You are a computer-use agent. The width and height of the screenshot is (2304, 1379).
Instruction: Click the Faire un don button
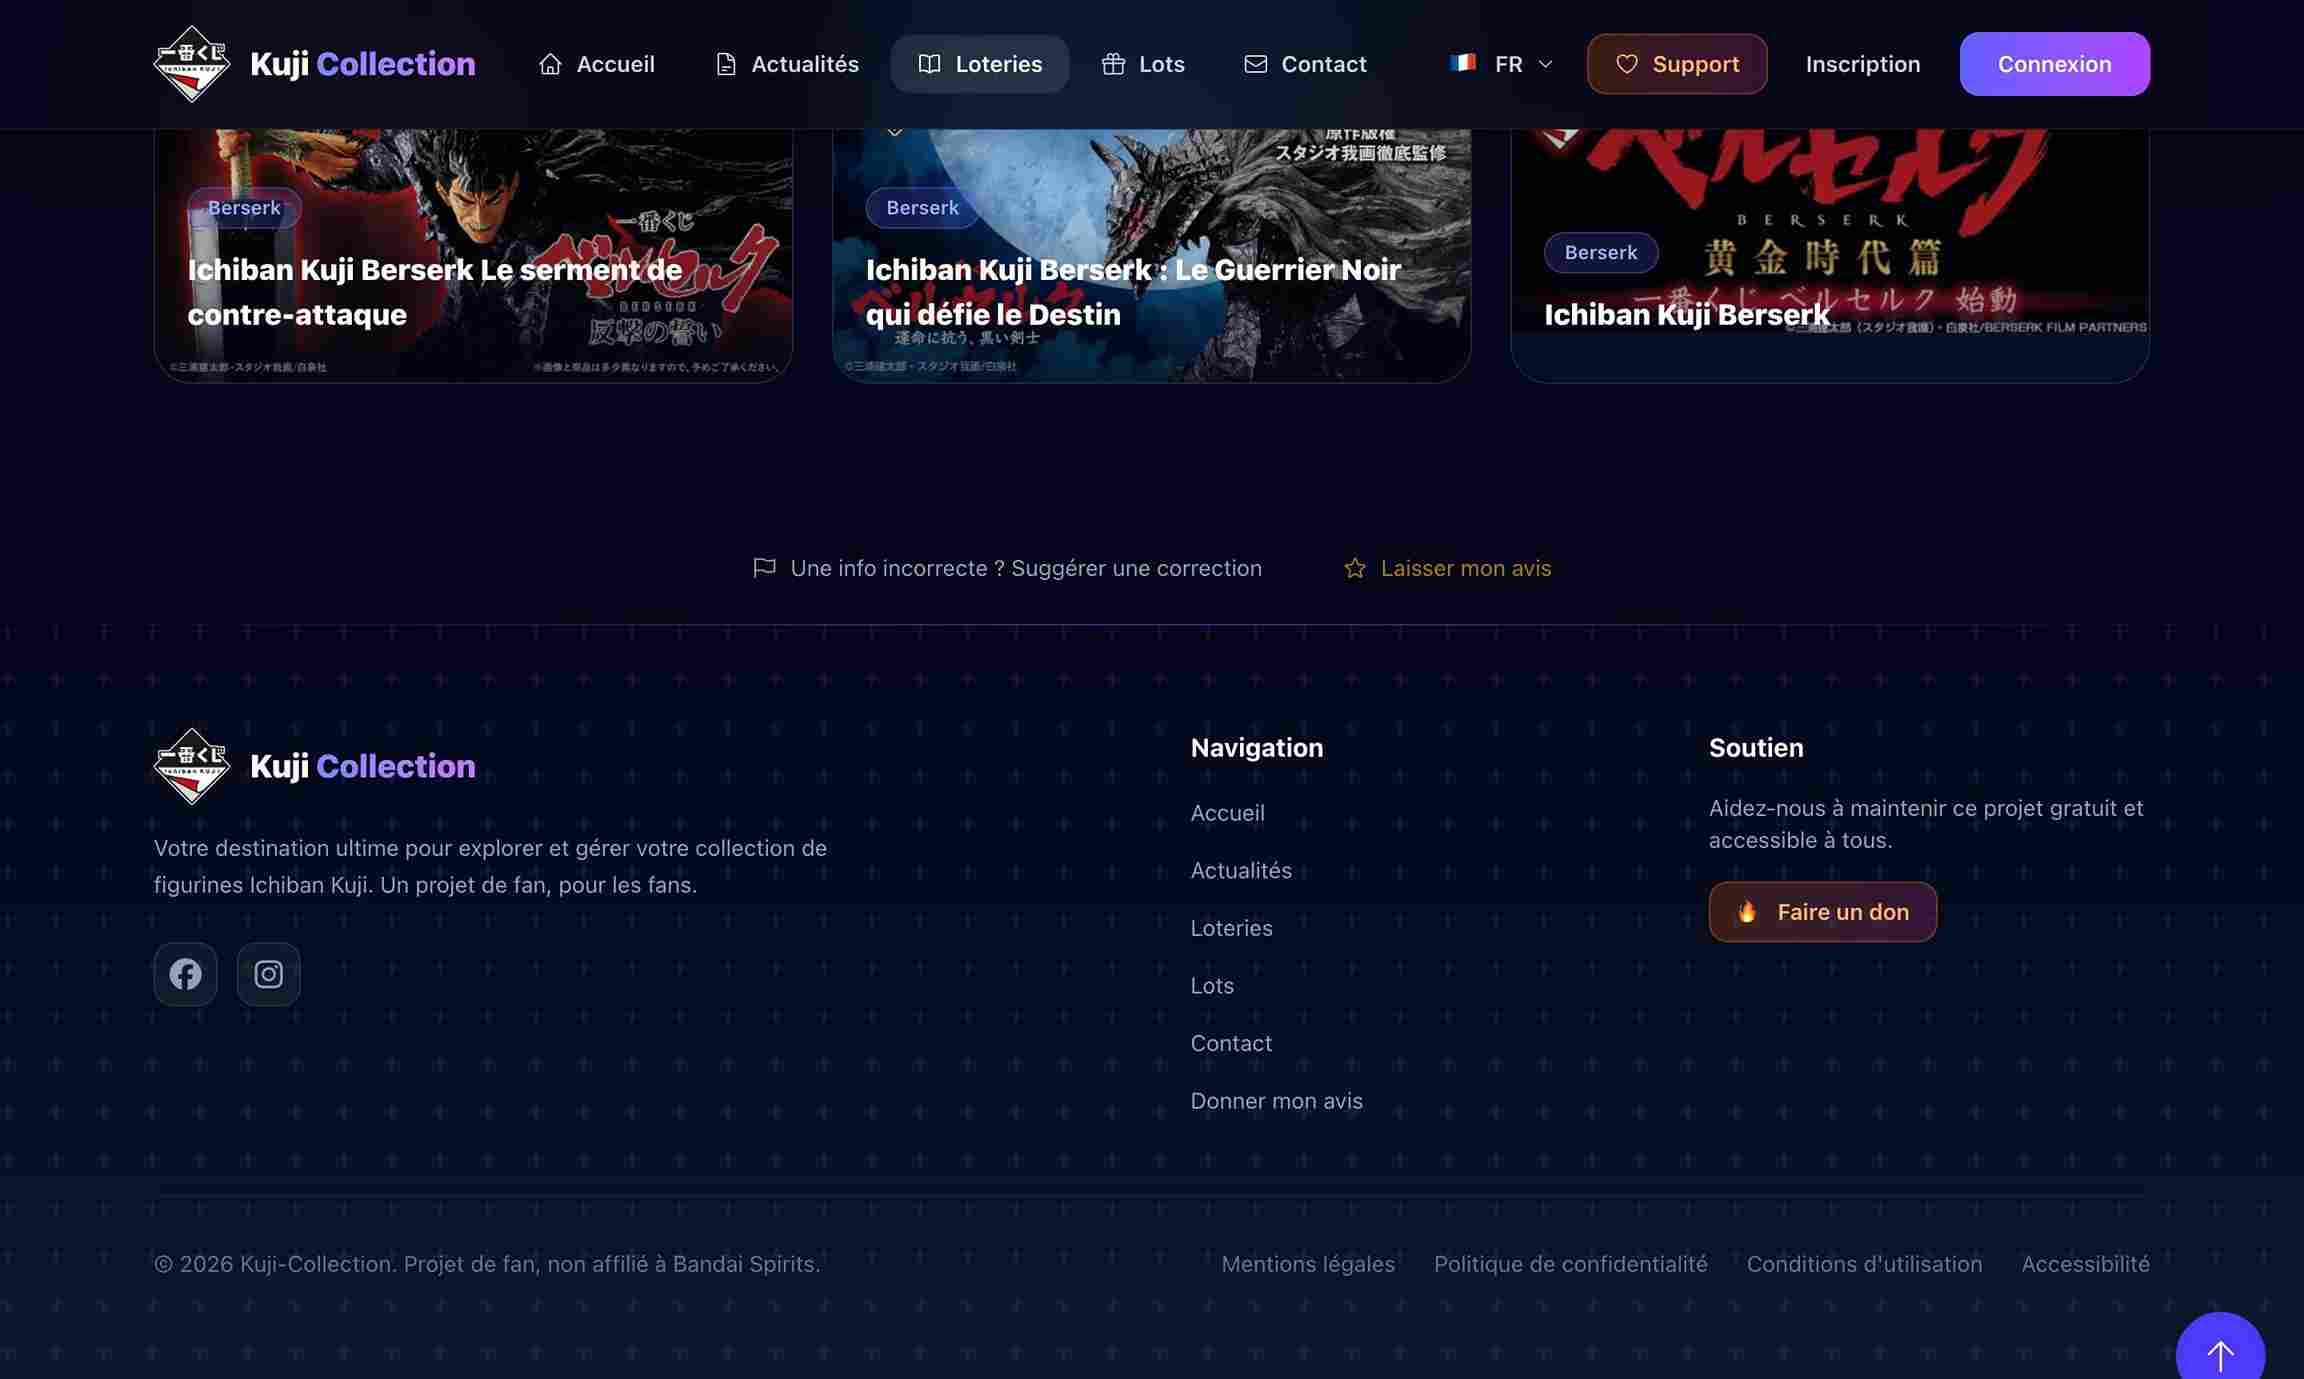1822,911
